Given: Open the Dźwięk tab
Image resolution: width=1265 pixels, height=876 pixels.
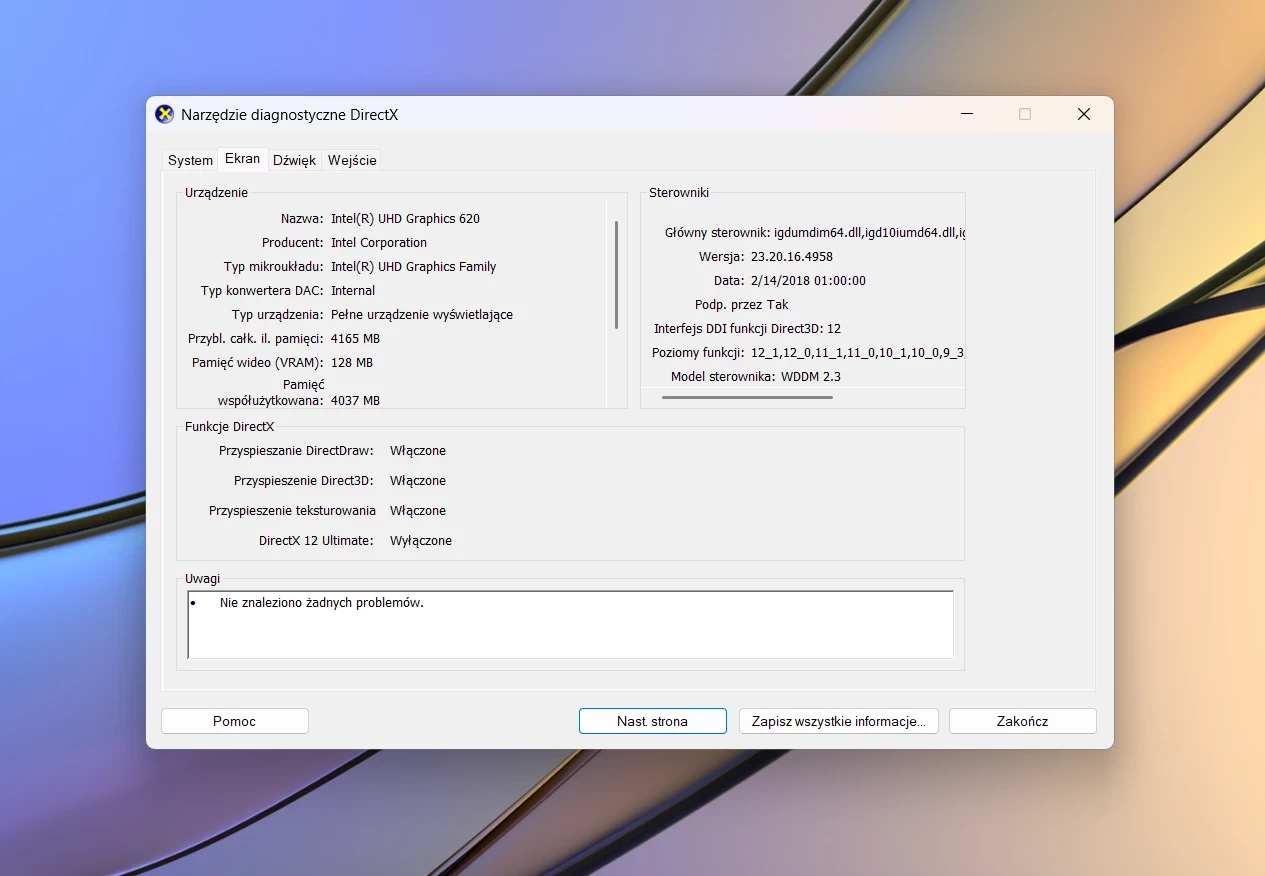Looking at the screenshot, I should (x=294, y=160).
